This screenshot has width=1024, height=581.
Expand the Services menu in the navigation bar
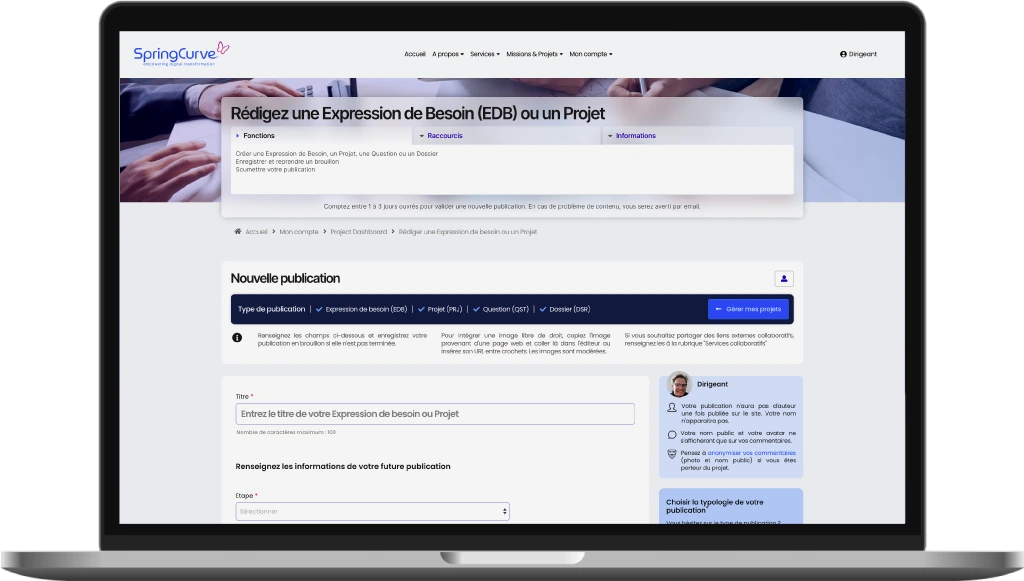pyautogui.click(x=483, y=54)
